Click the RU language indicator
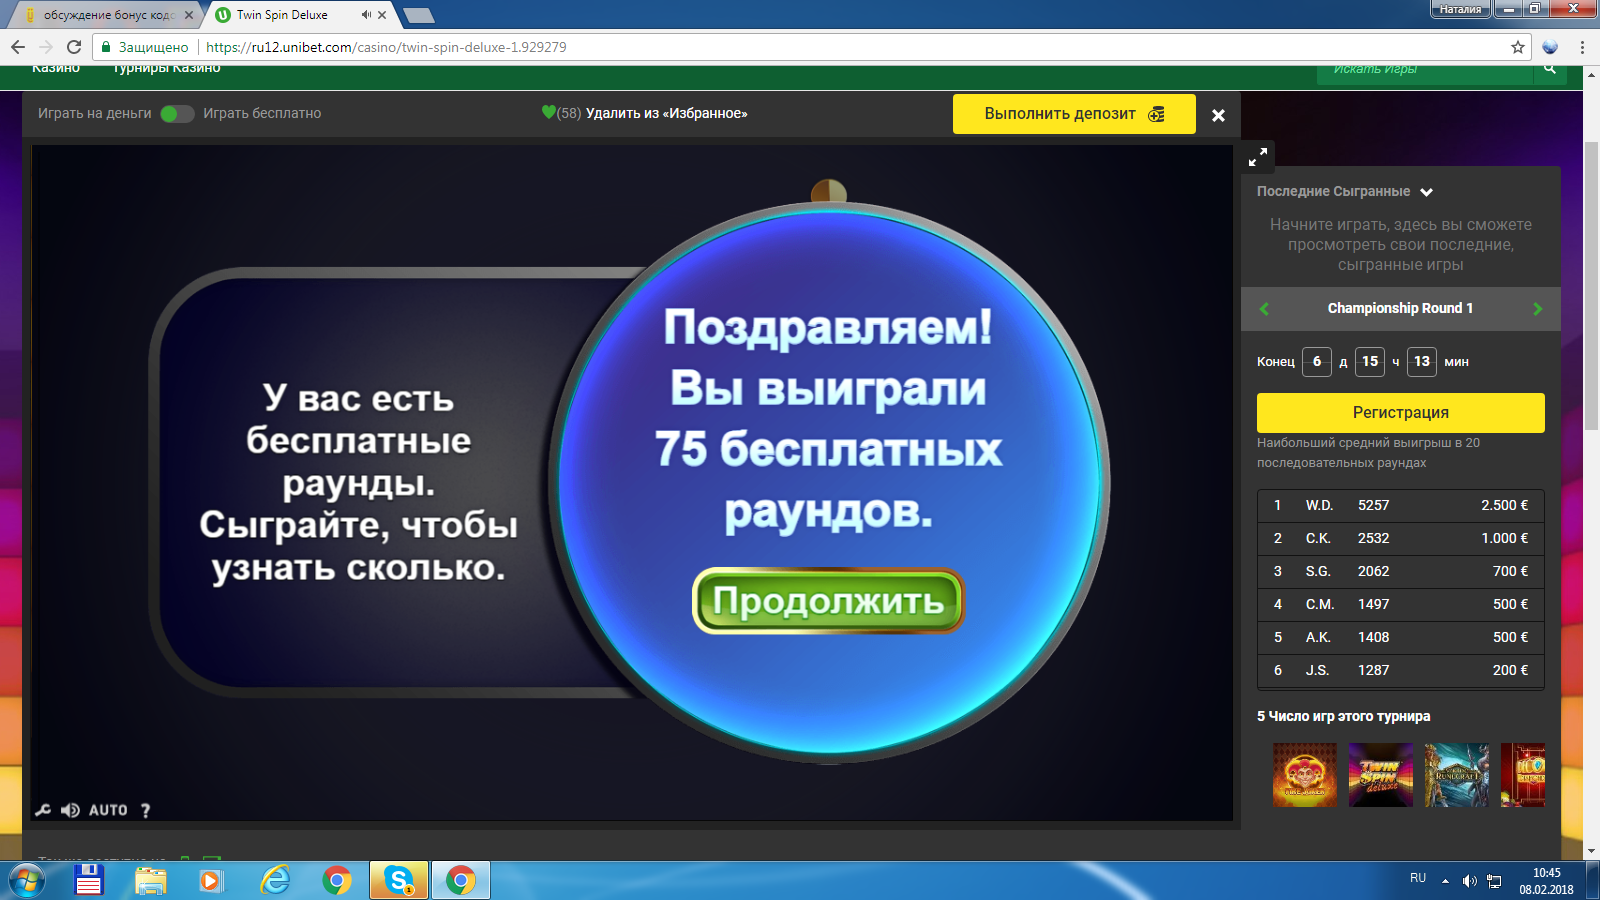 (1418, 878)
